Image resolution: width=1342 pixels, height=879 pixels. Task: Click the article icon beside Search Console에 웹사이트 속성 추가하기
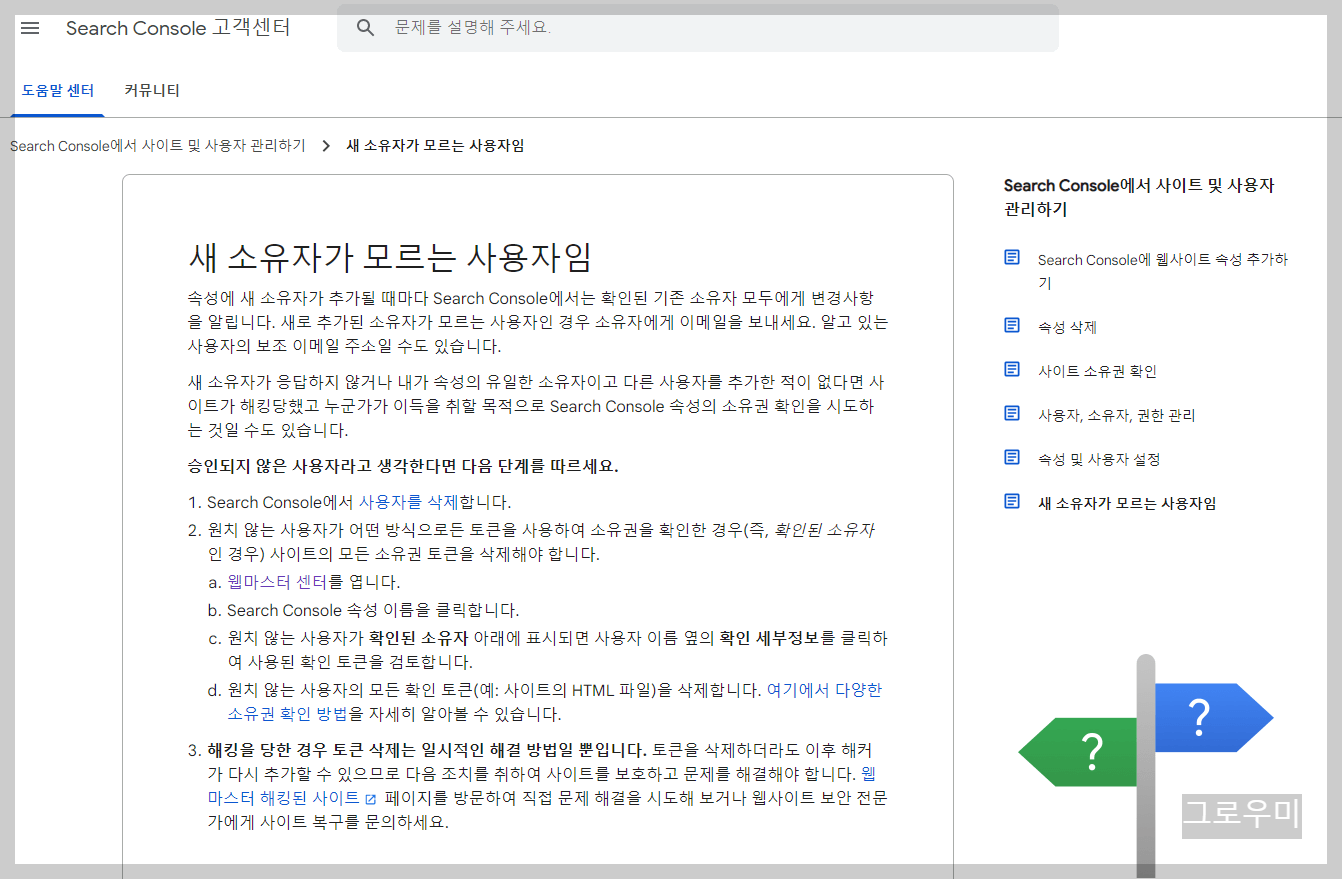pyautogui.click(x=1012, y=258)
